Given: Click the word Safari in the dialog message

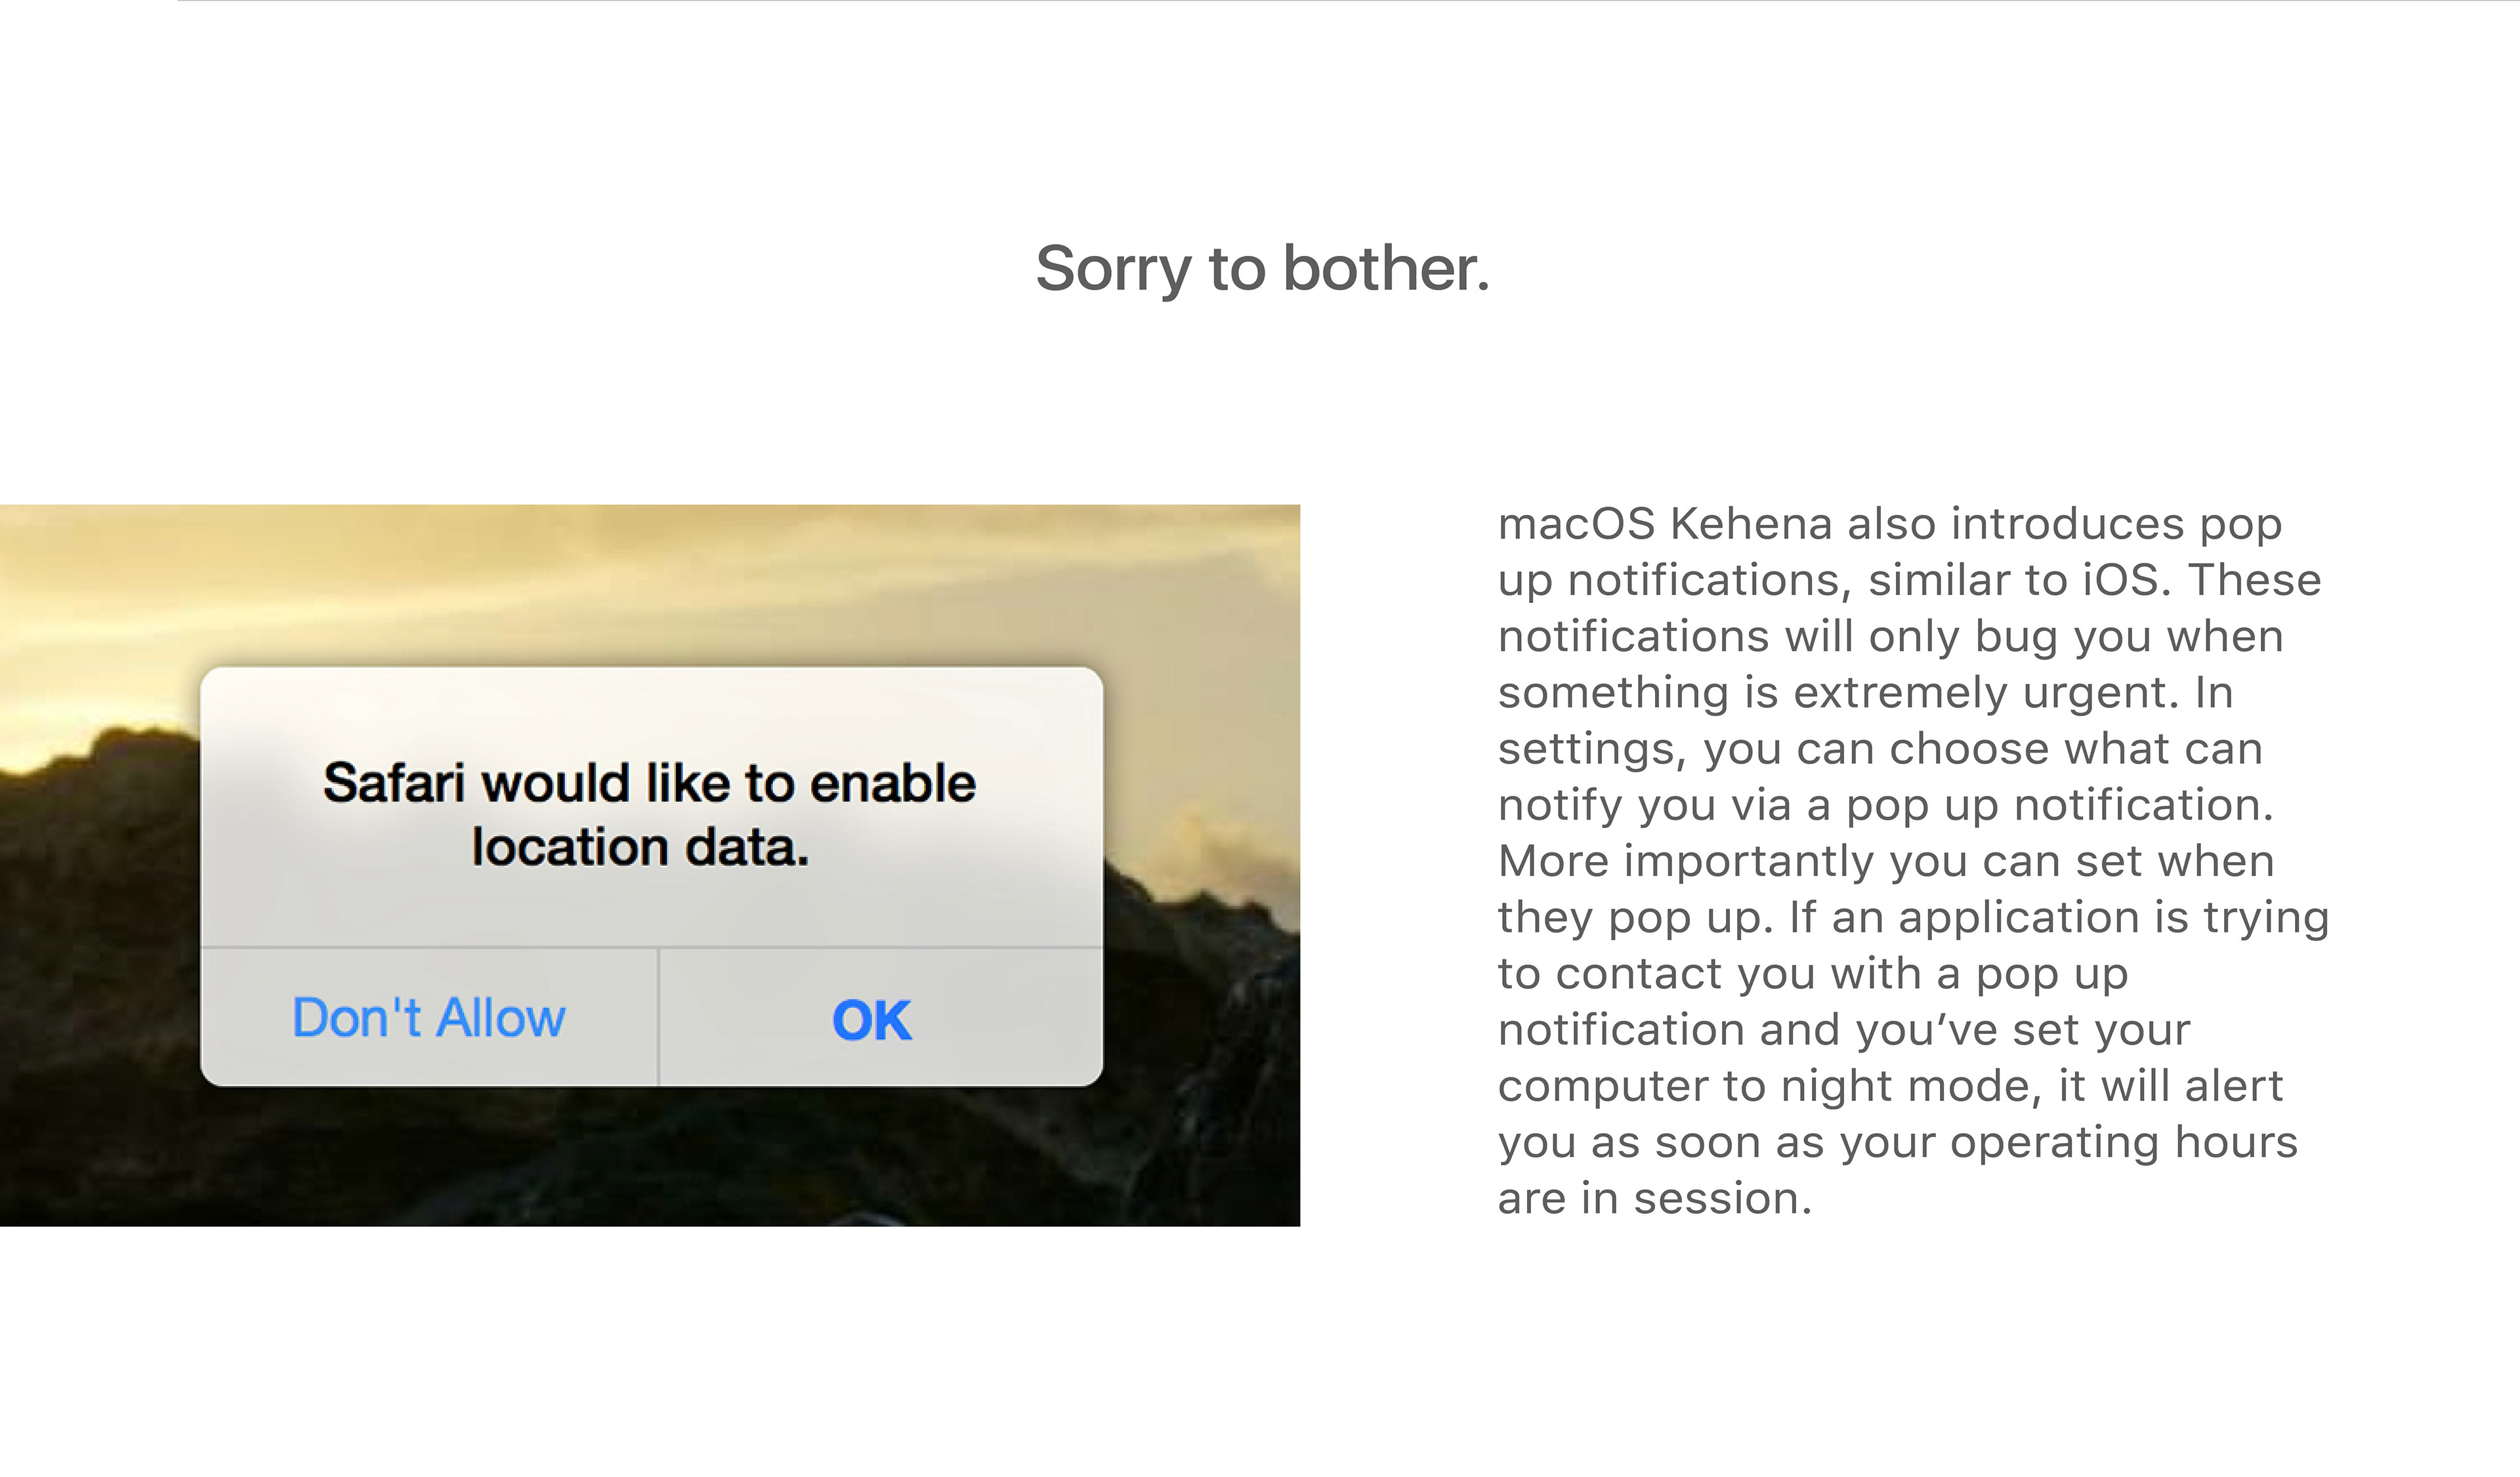Looking at the screenshot, I should [394, 782].
